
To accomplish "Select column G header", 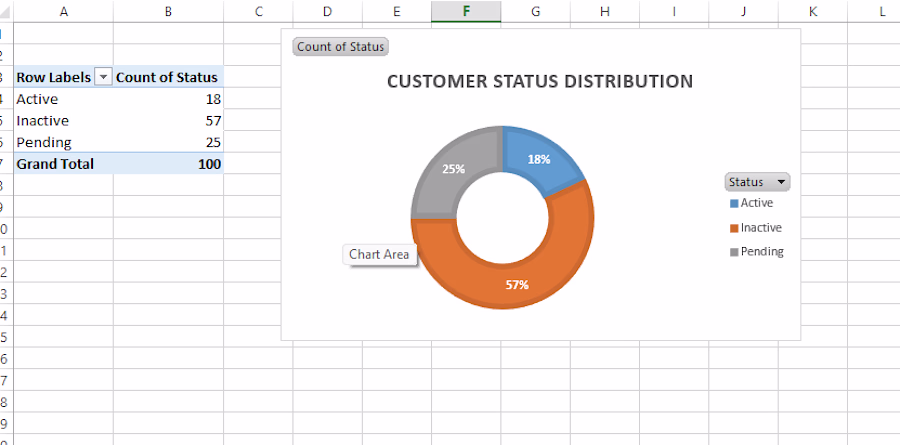I will [x=536, y=11].
